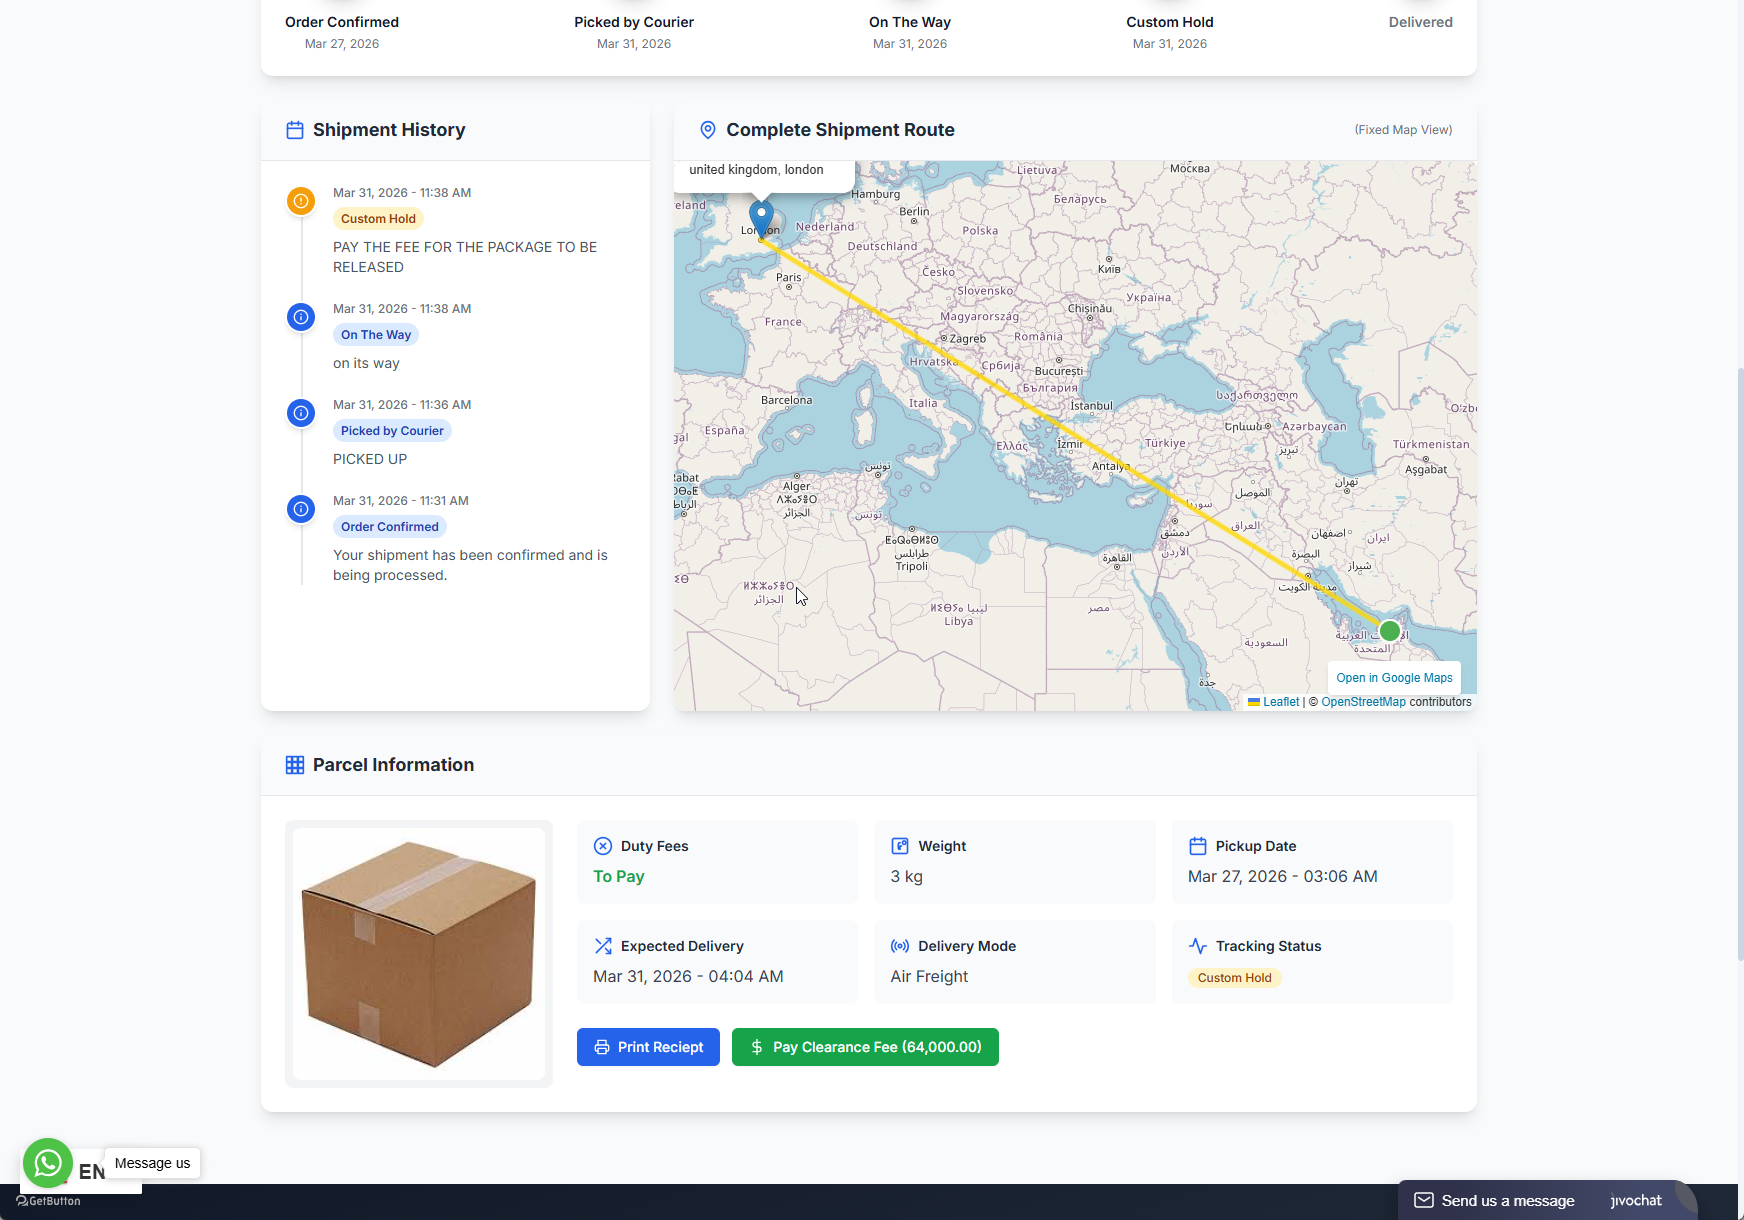Click the Delivered progress step label
Screen dimensions: 1744x1220
[1420, 22]
